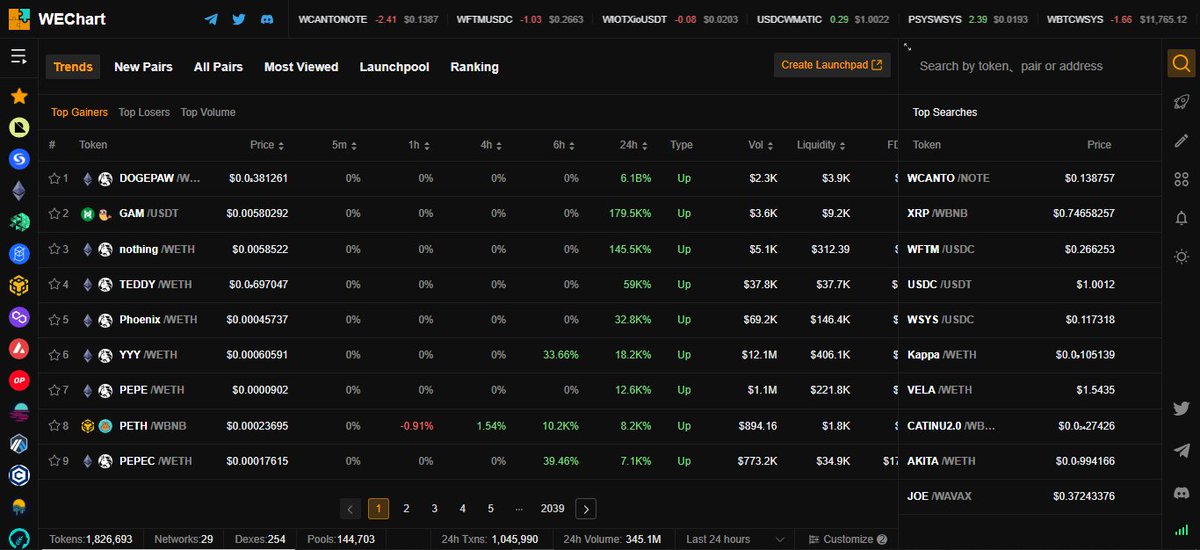Sort table by Vol column
The width and height of the screenshot is (1200, 550).
click(x=762, y=145)
